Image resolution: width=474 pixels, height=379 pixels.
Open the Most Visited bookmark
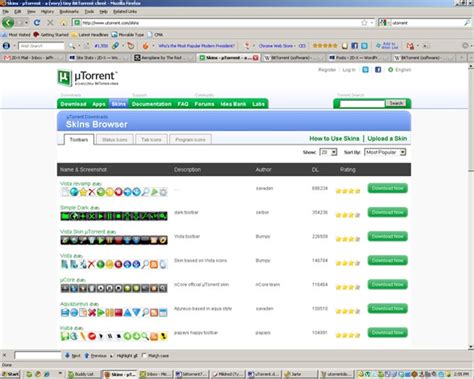(x=16, y=34)
